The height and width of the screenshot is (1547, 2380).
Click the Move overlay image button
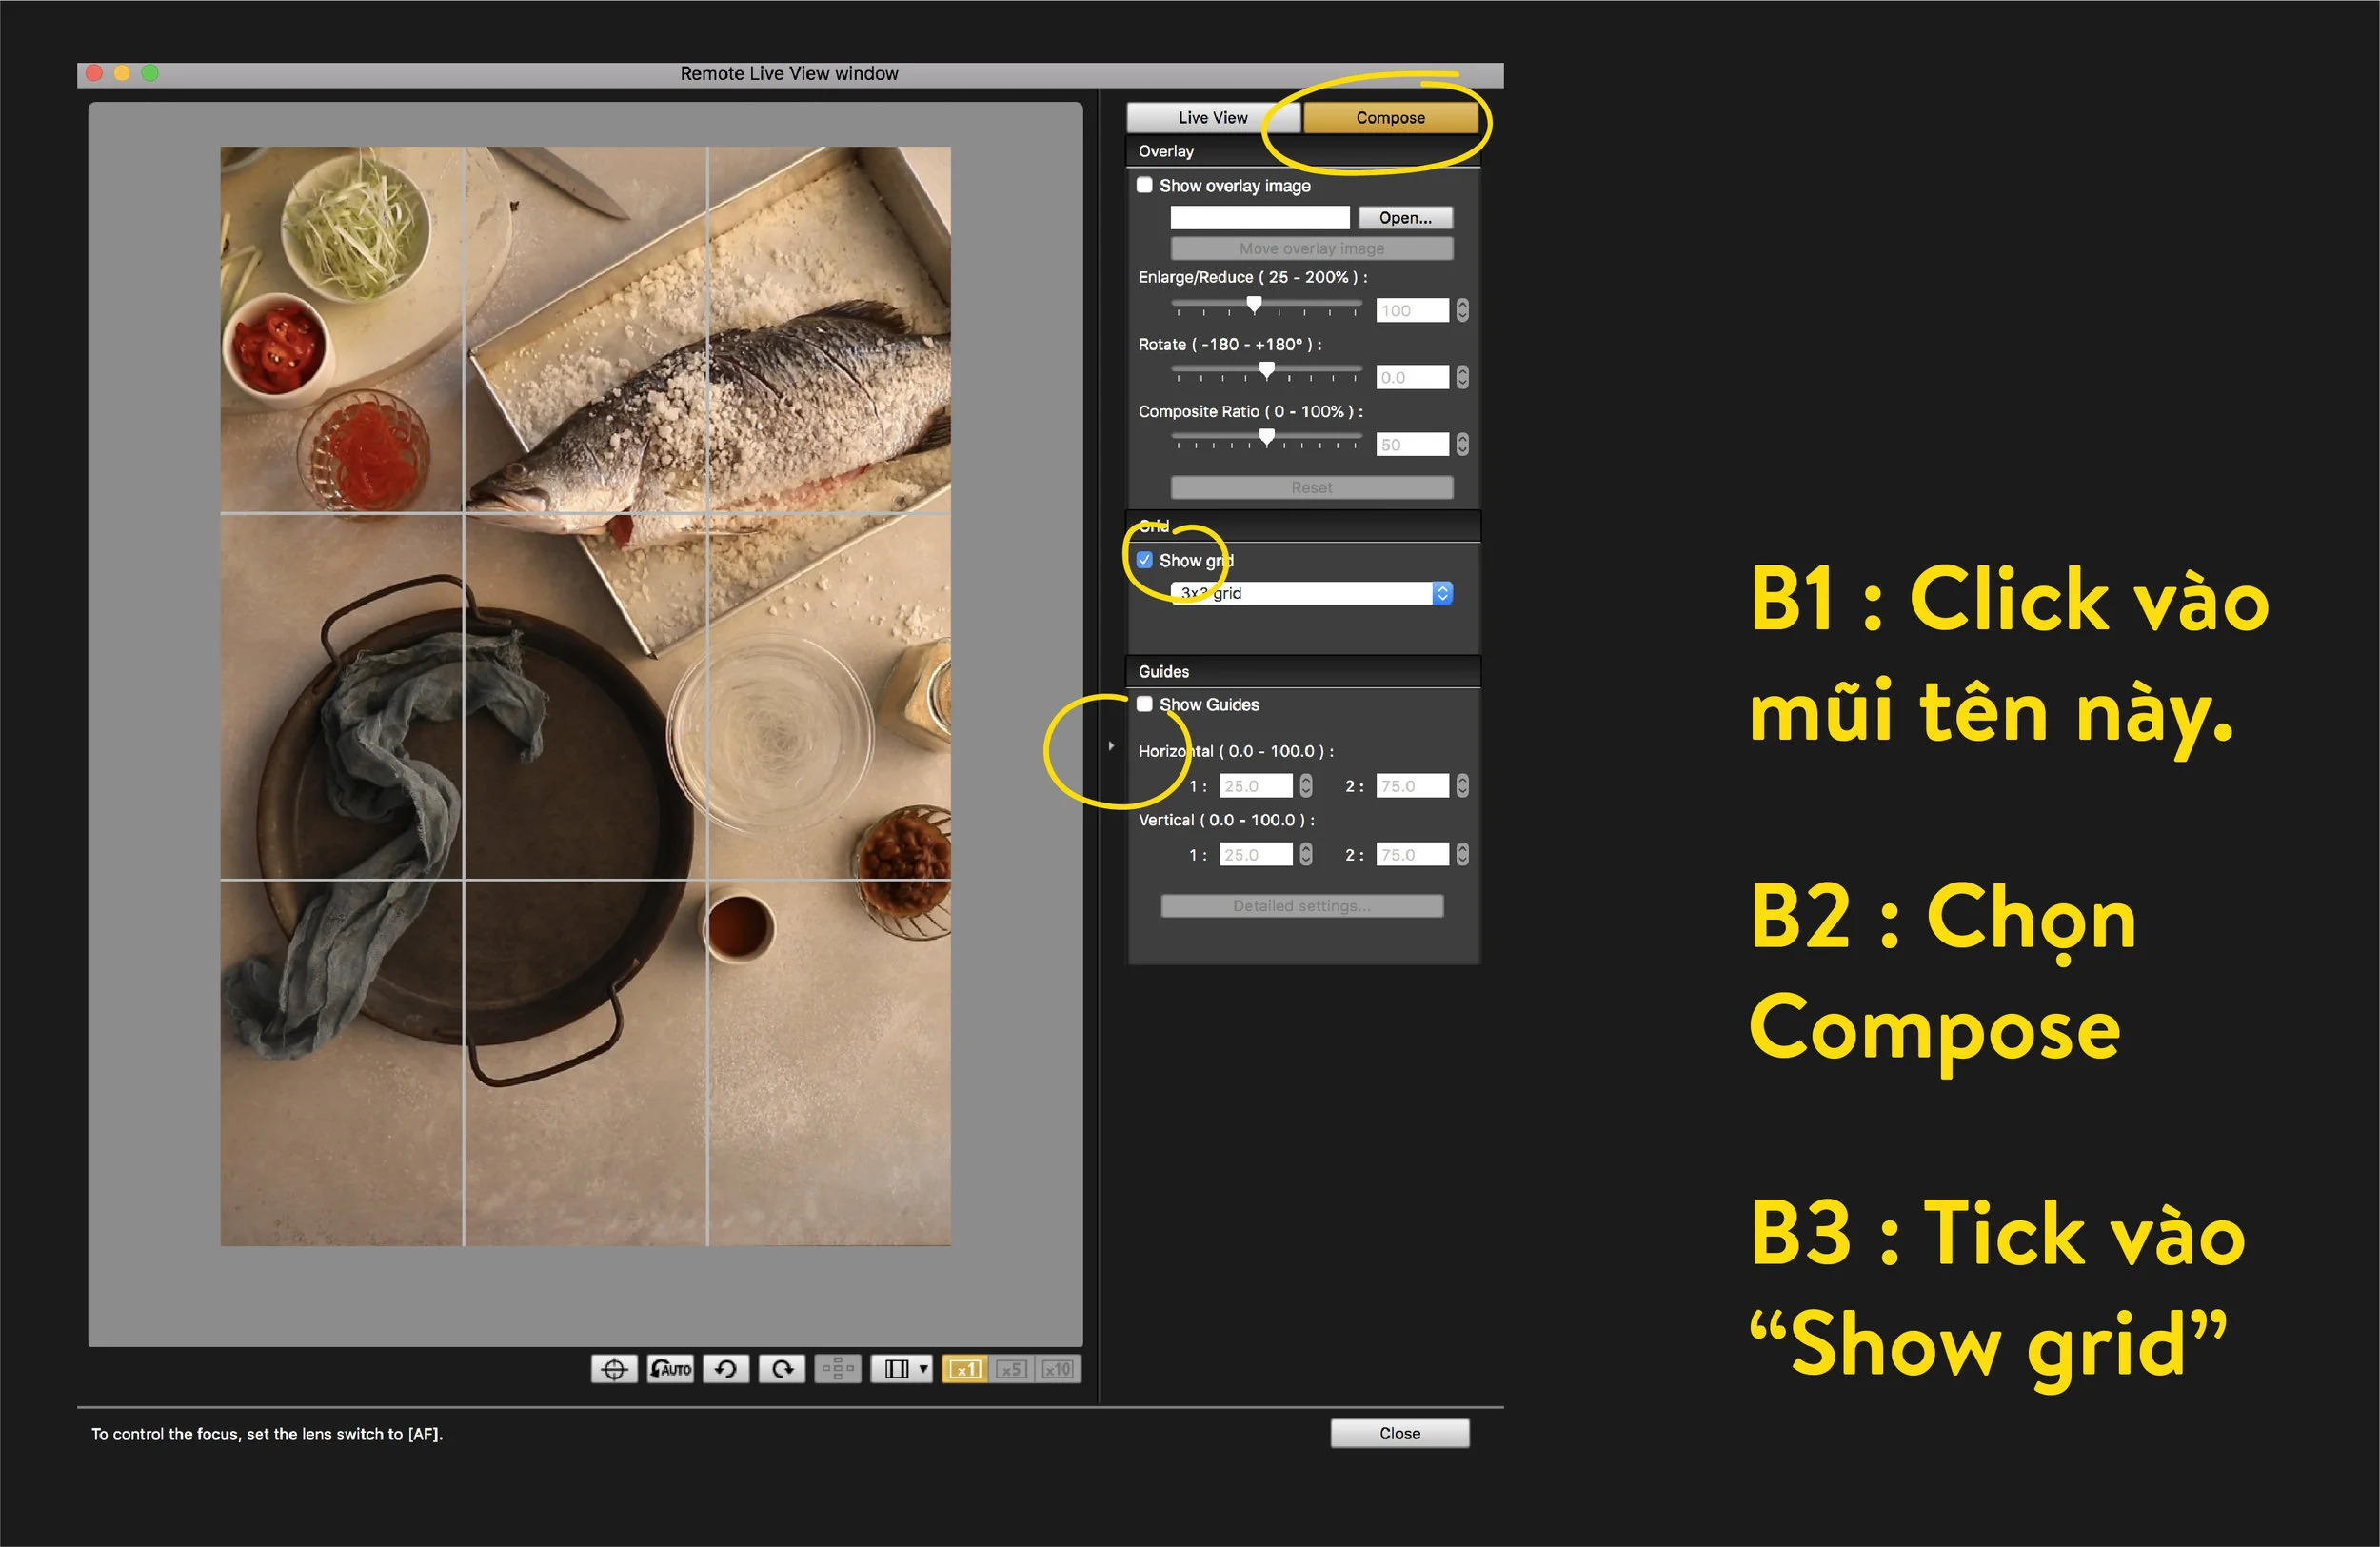(x=1312, y=248)
